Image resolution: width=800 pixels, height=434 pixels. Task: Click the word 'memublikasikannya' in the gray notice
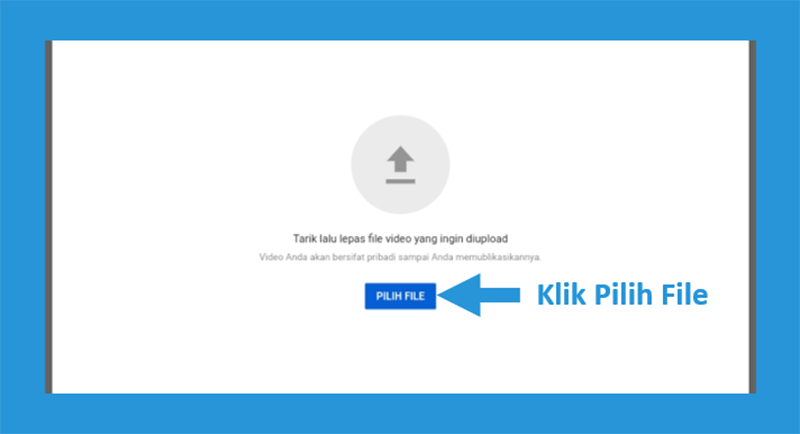497,257
